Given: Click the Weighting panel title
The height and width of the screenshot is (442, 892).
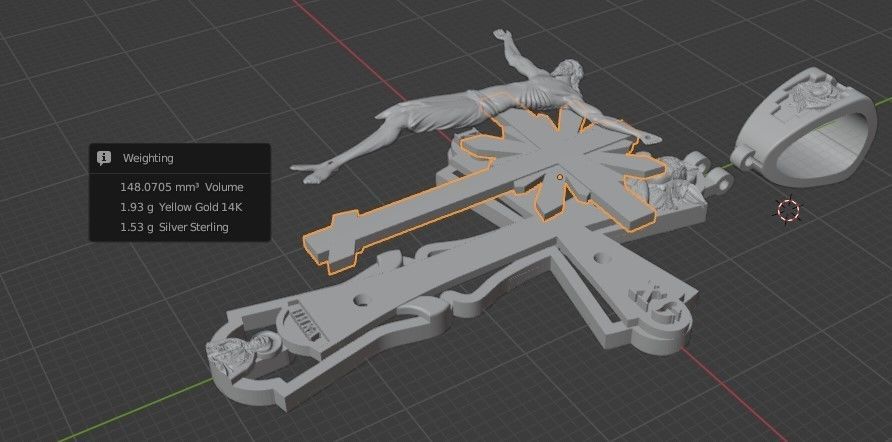Looking at the screenshot, I should pyautogui.click(x=148, y=158).
